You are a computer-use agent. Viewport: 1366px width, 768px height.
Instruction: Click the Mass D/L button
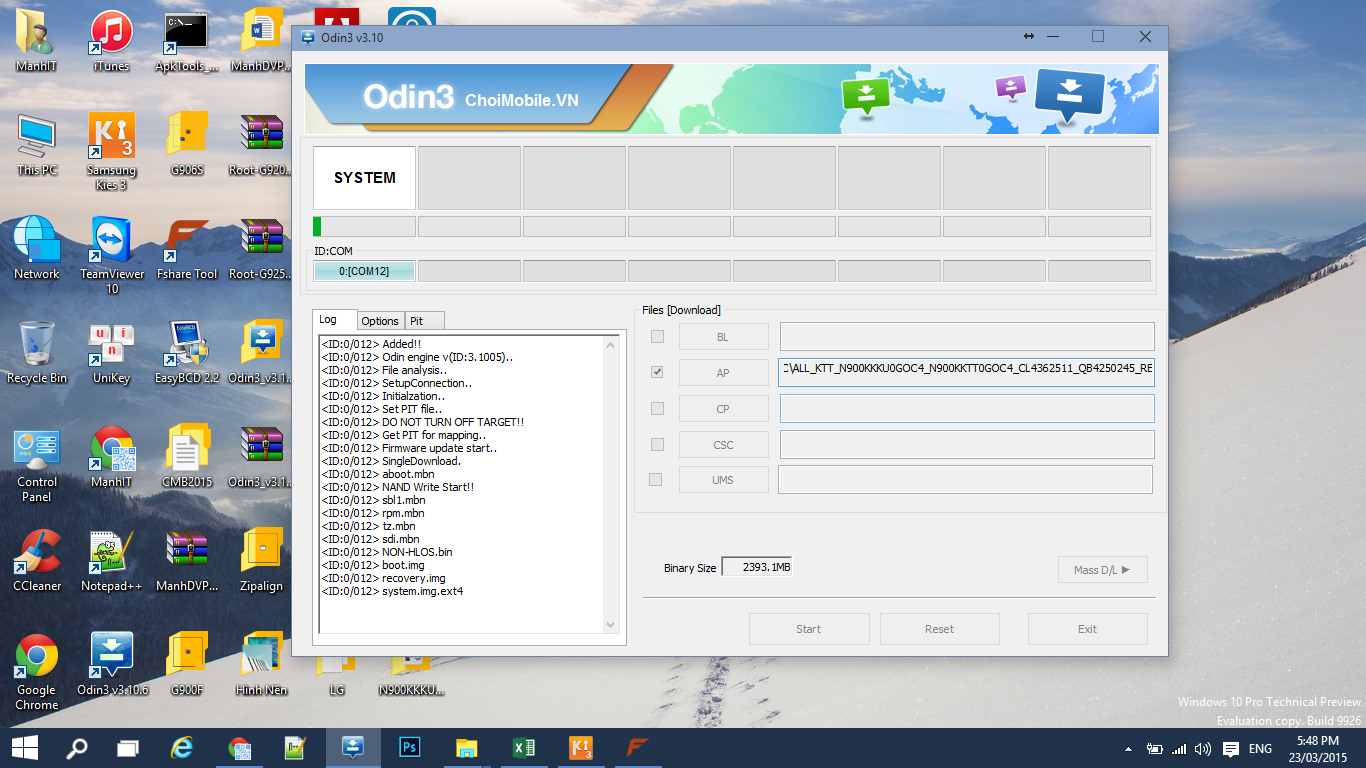[1103, 570]
